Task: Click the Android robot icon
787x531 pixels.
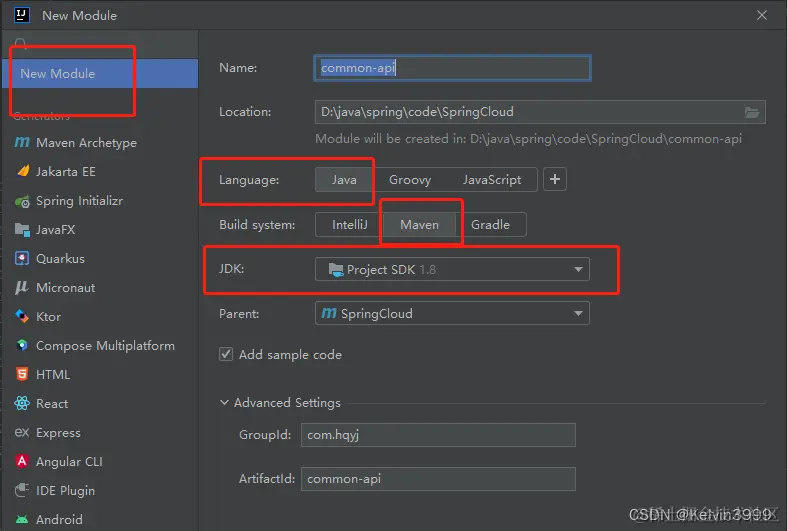Action: (22, 519)
